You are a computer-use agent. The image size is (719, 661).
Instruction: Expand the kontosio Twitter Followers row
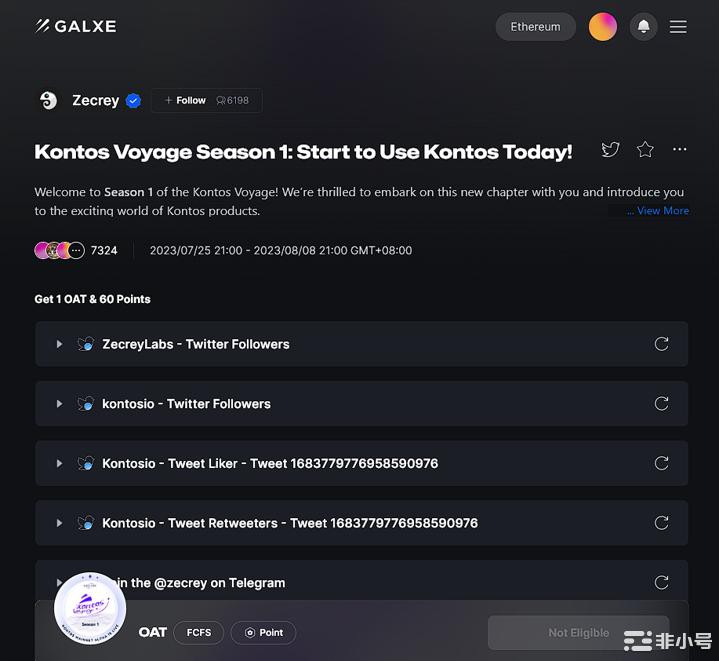[x=361, y=403]
